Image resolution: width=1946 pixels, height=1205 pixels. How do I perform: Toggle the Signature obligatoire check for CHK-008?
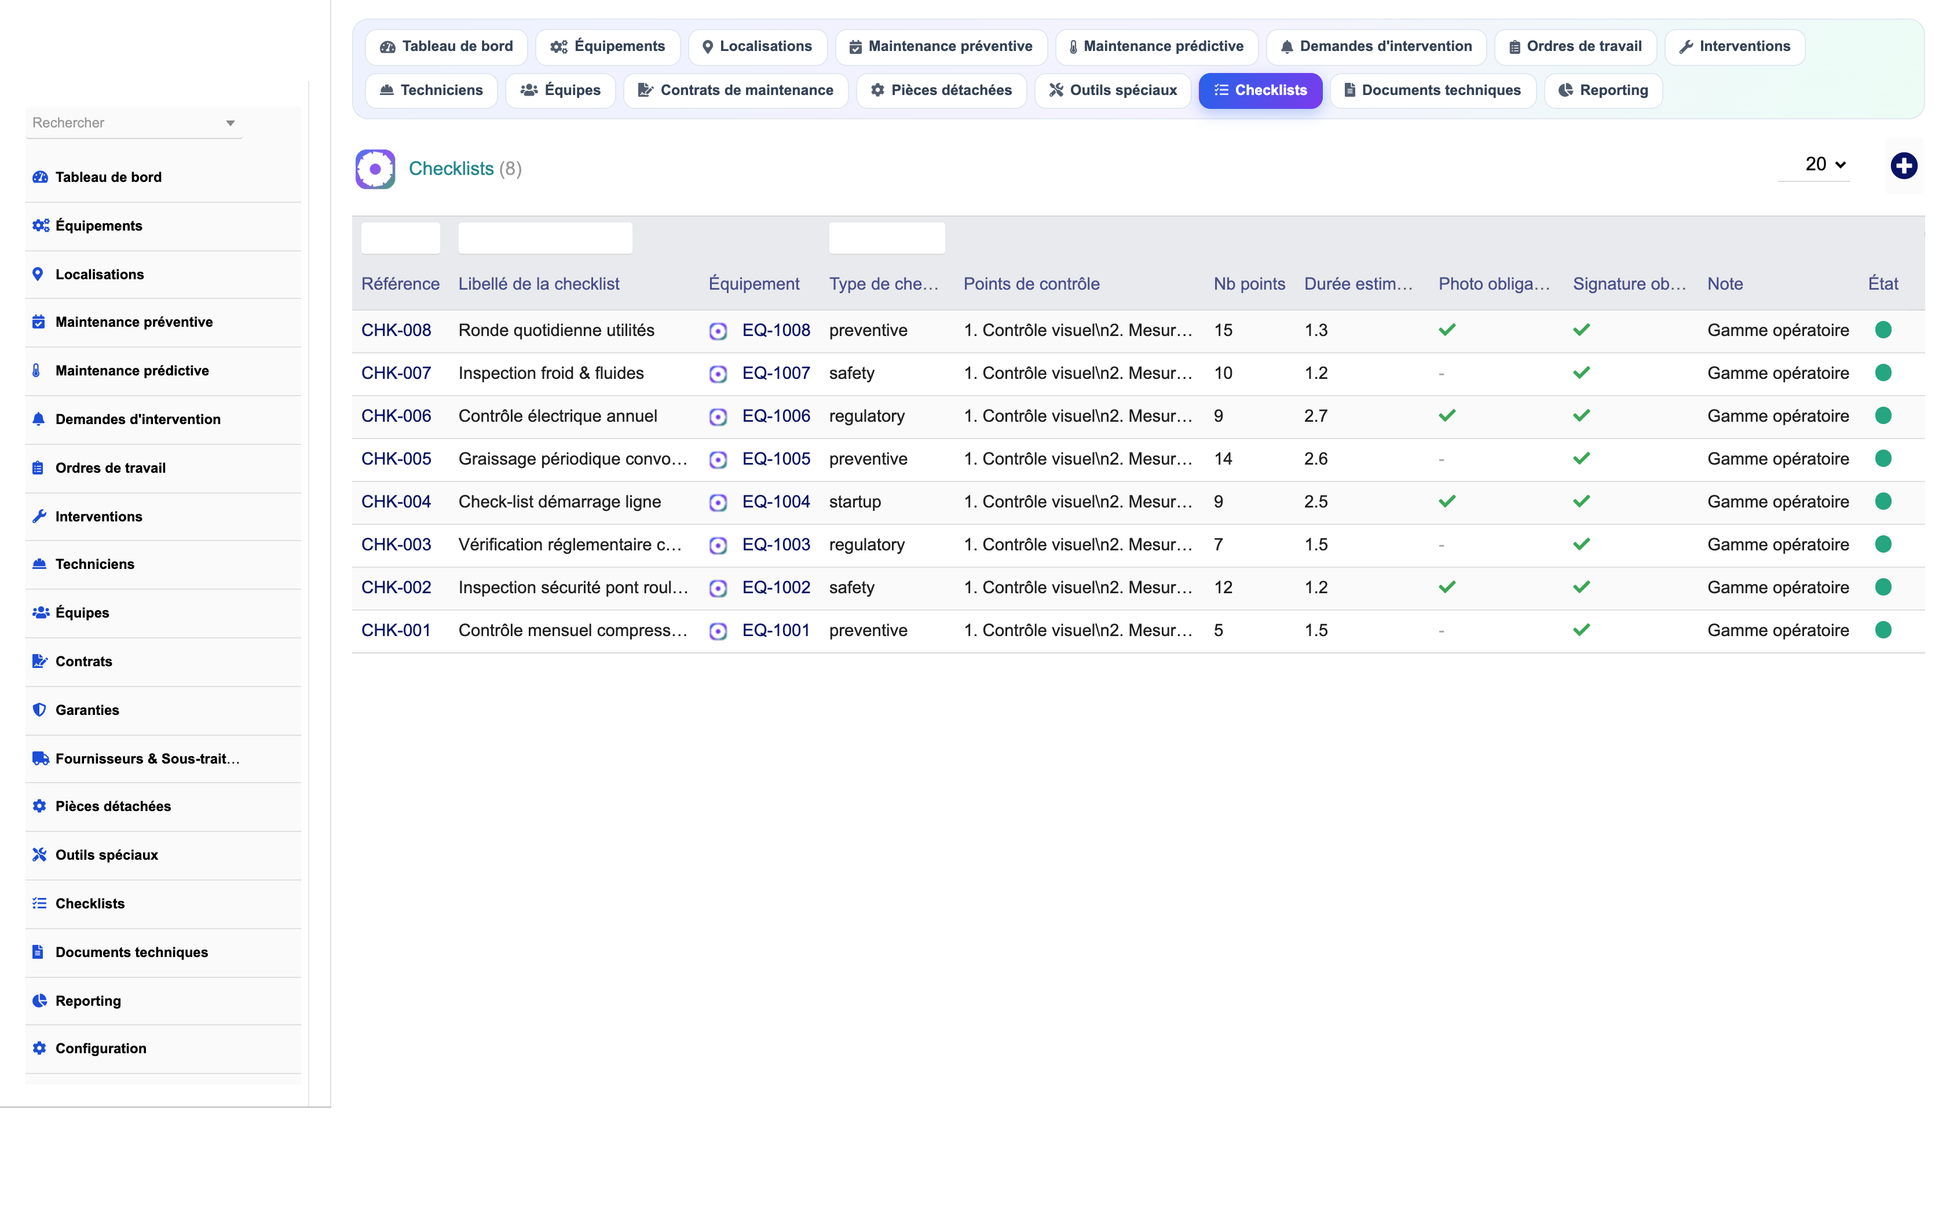(1581, 330)
